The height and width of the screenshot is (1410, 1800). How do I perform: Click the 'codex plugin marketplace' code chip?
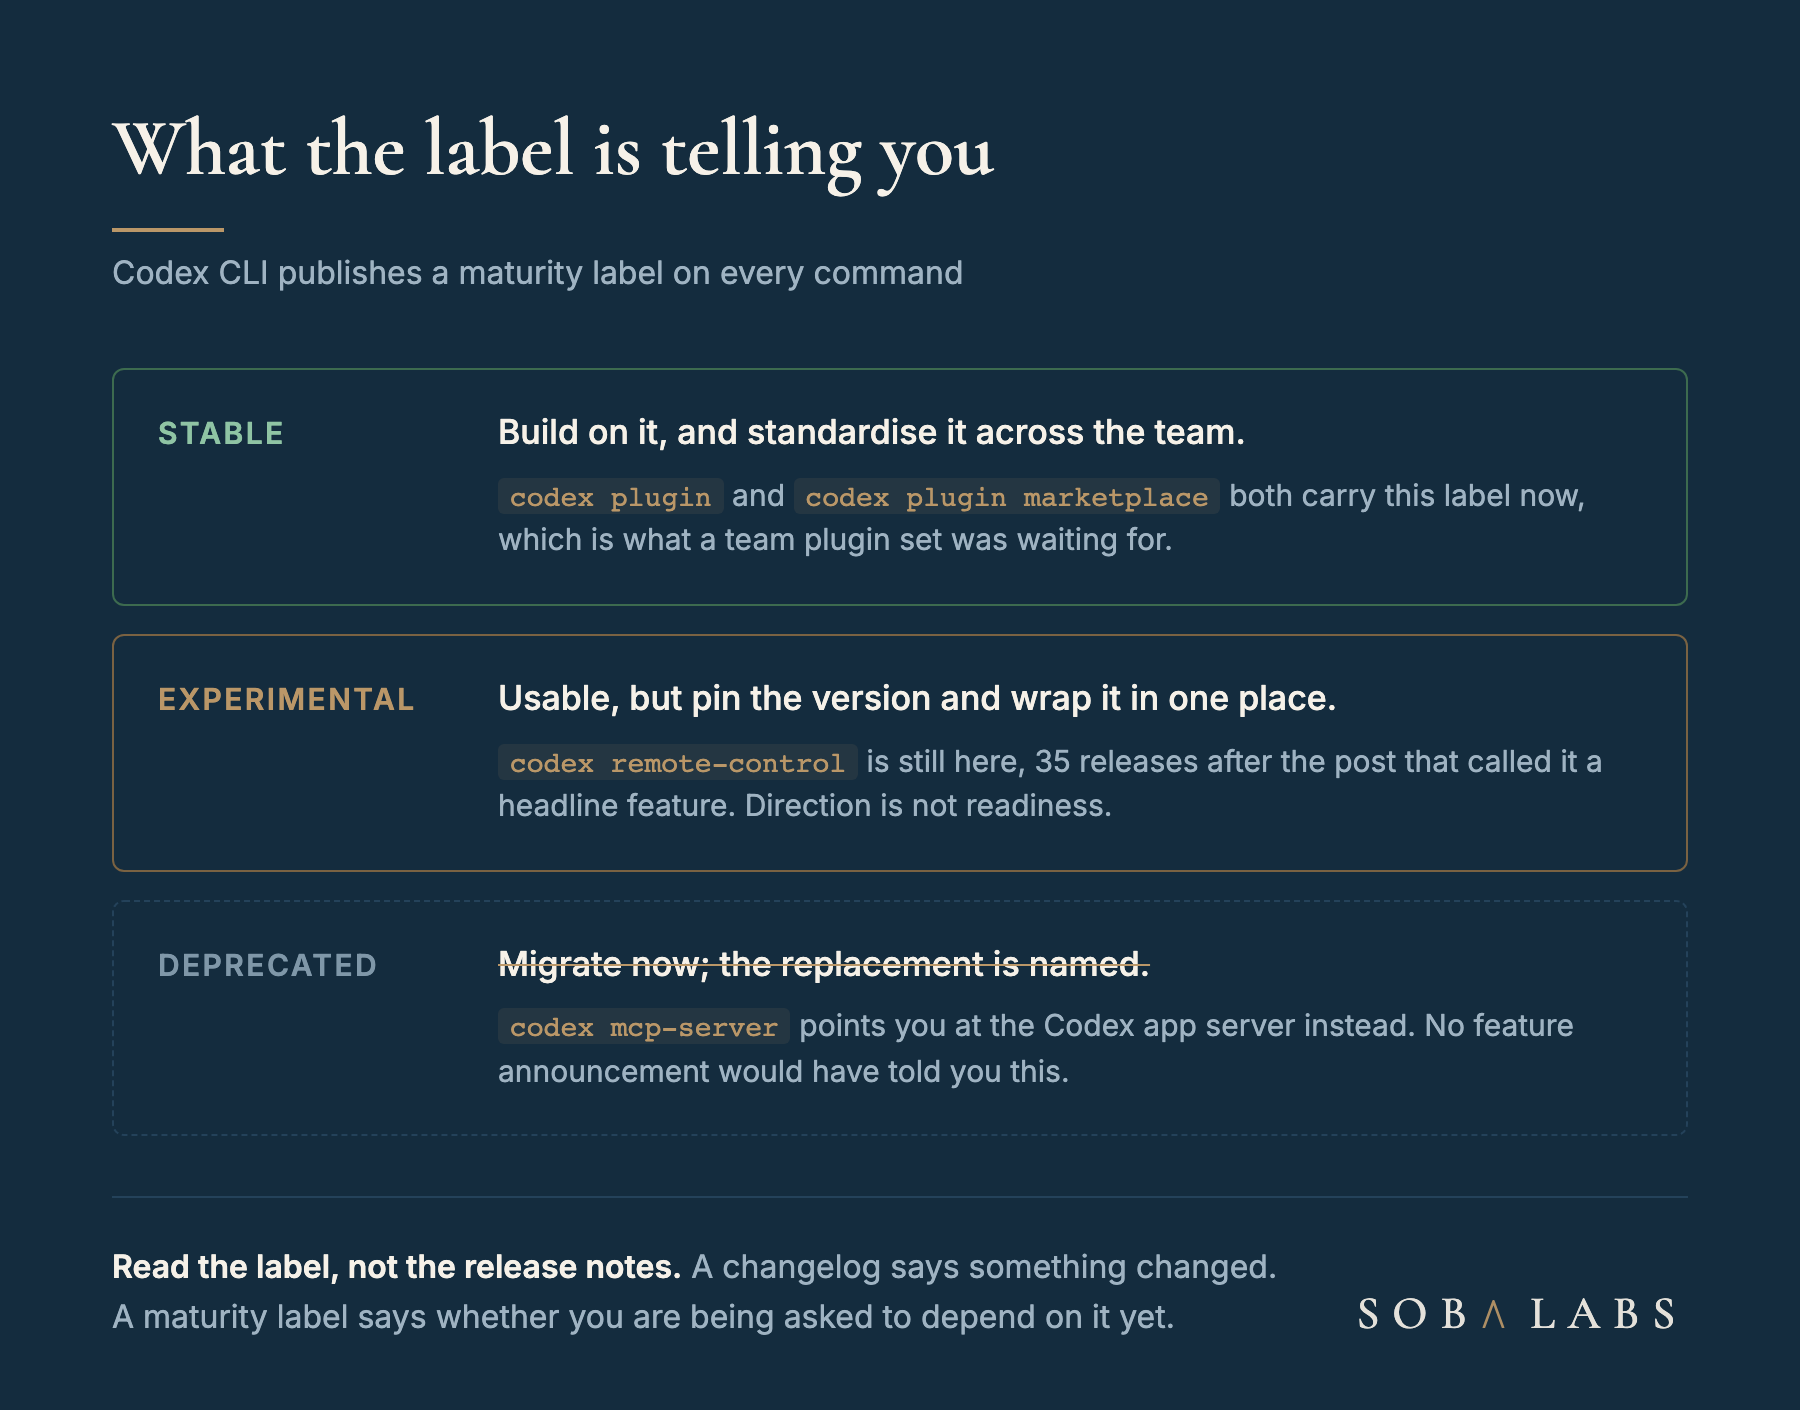(1006, 496)
